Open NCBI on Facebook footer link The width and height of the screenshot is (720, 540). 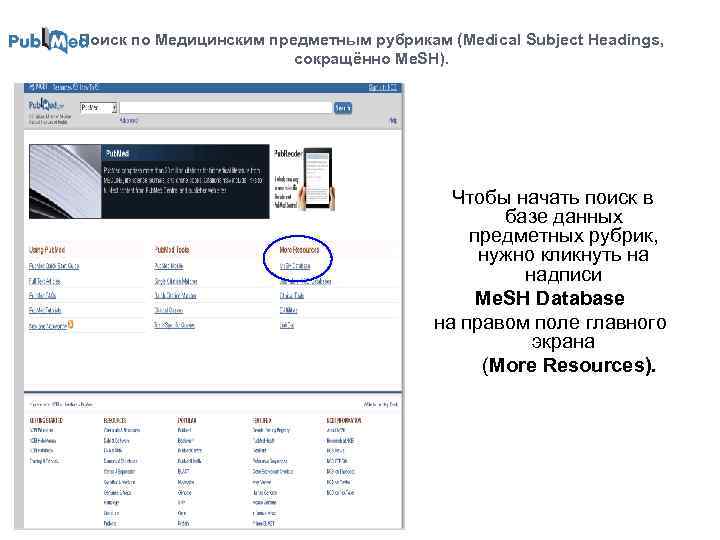point(340,472)
